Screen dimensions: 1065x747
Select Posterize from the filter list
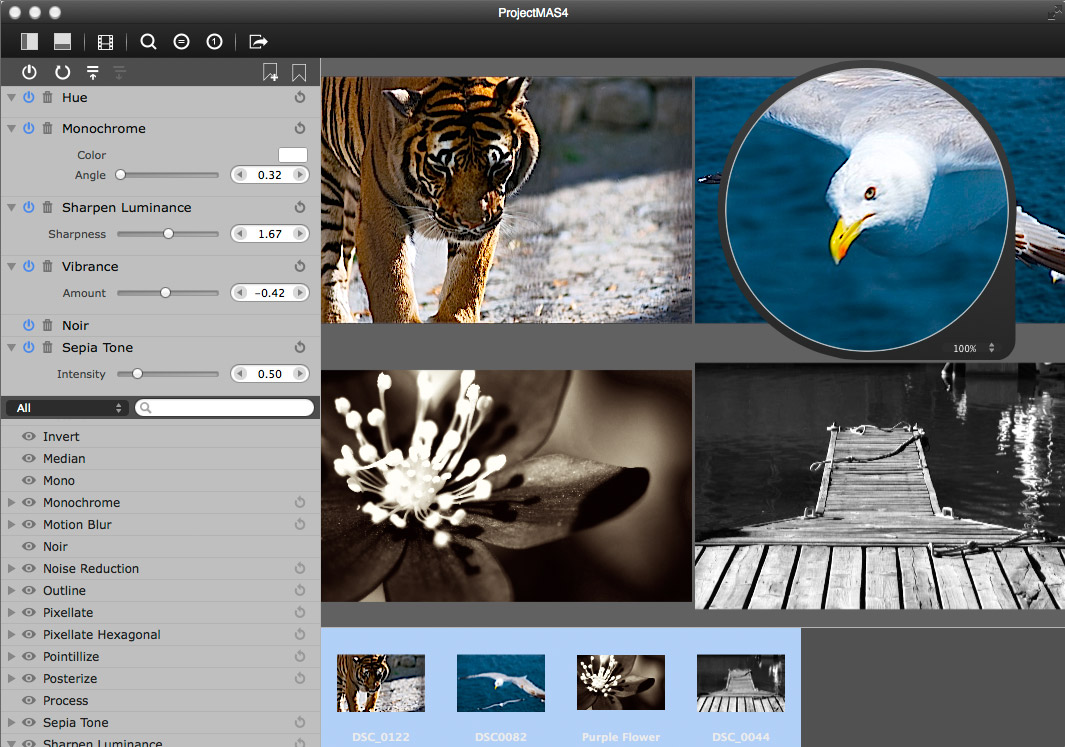[x=70, y=679]
